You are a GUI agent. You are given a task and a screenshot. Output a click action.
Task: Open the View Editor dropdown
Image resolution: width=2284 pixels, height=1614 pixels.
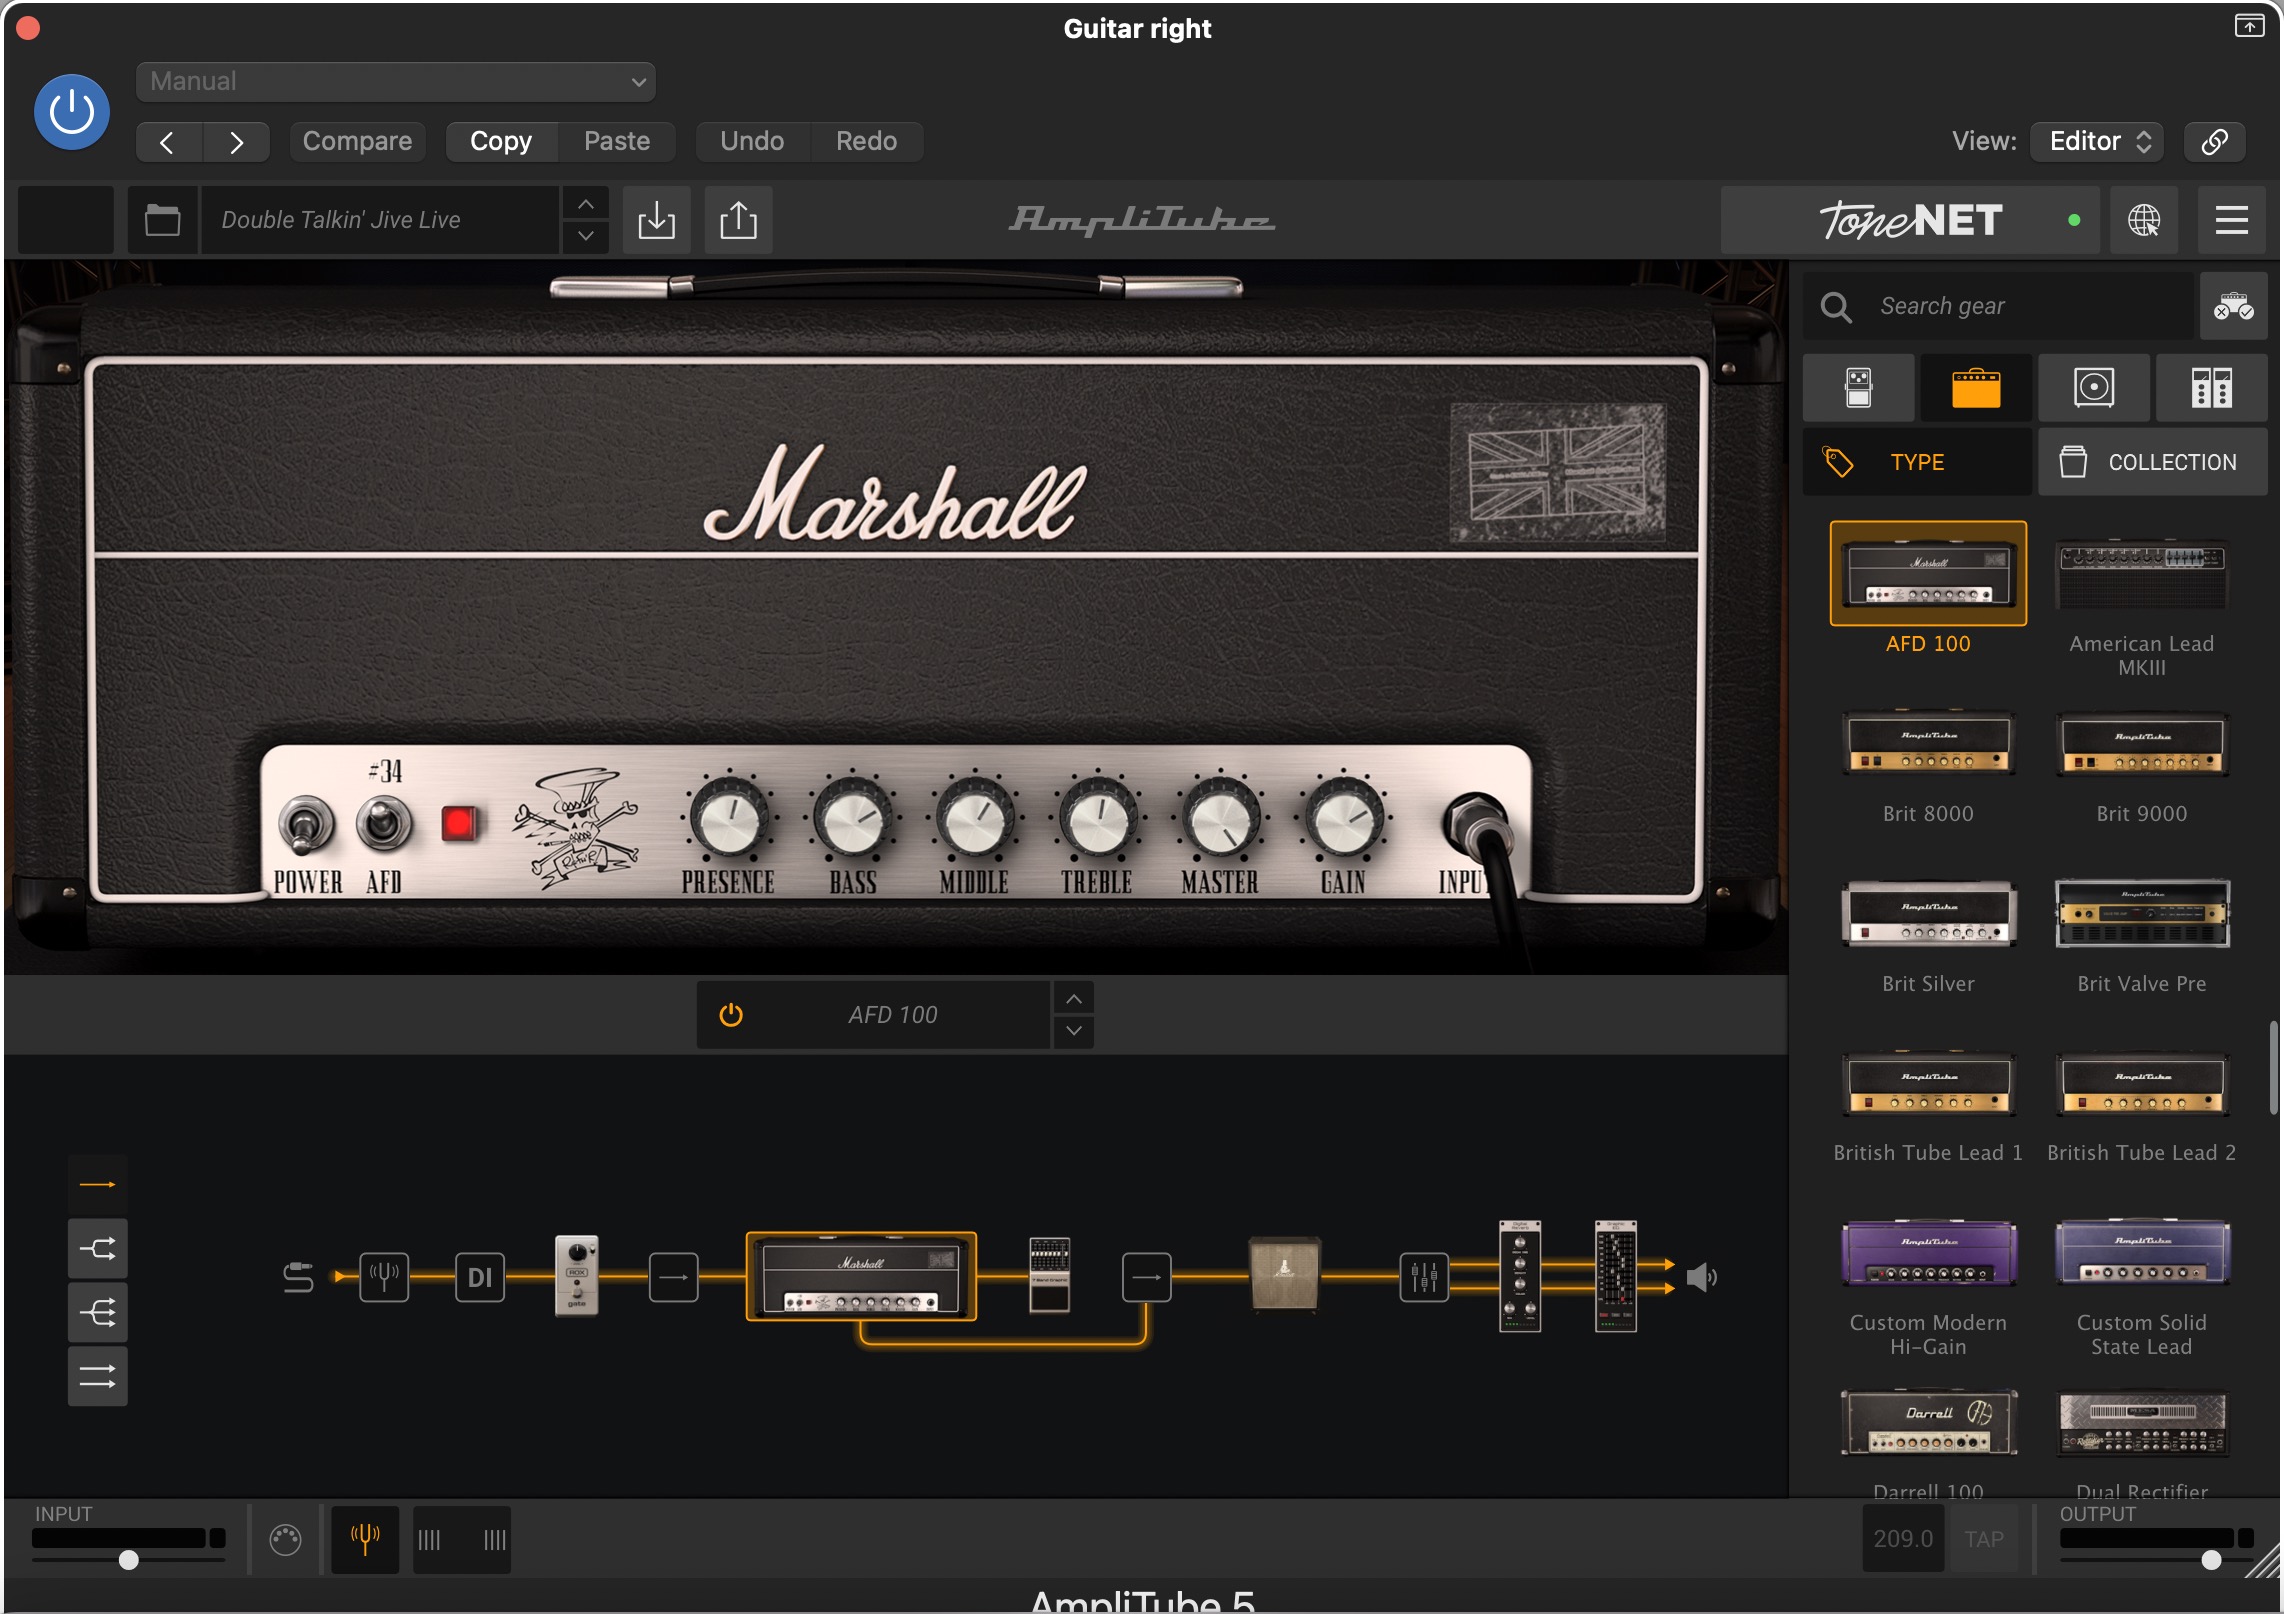point(2097,142)
